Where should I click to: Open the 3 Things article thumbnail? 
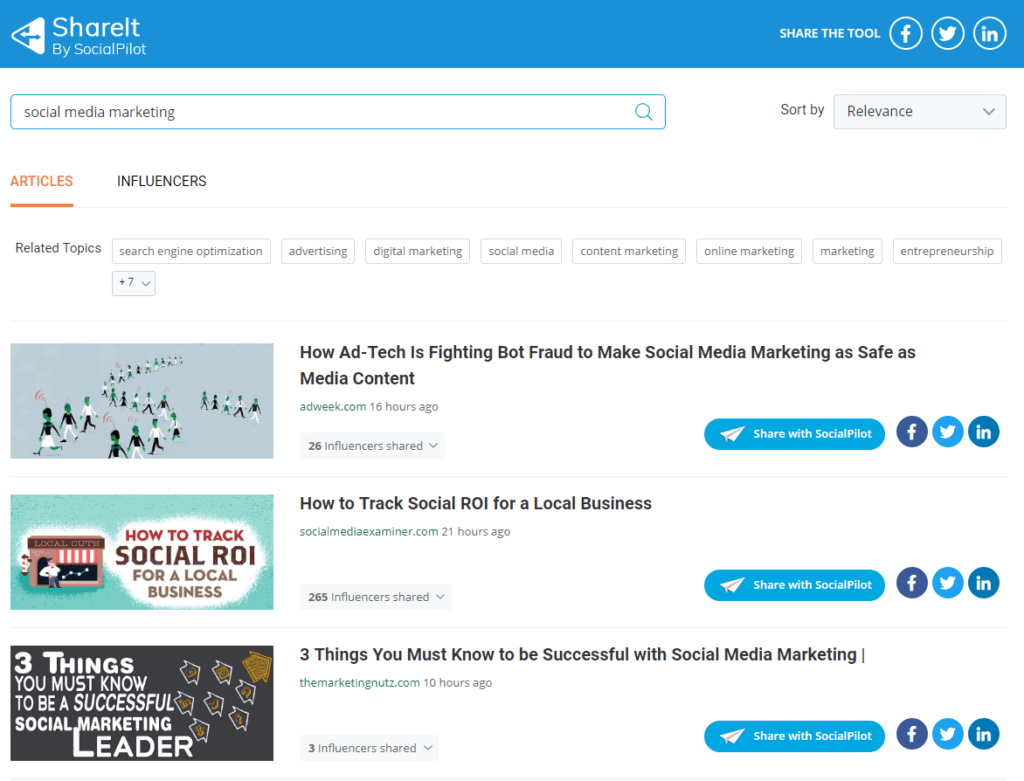[142, 703]
